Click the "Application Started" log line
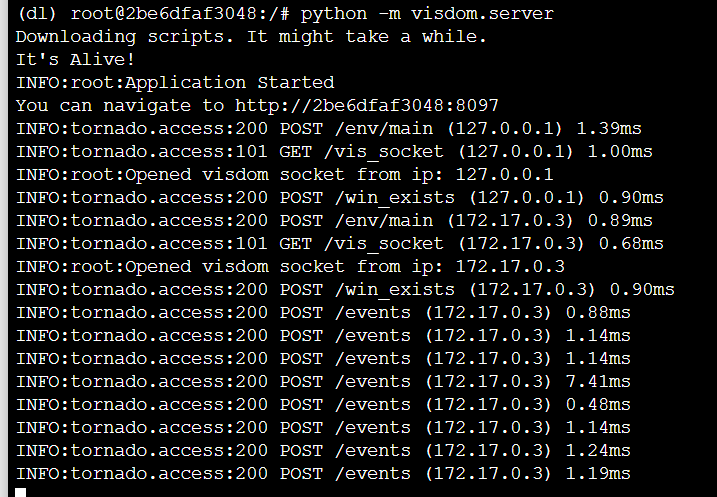Image resolution: width=717 pixels, height=497 pixels. click(175, 82)
